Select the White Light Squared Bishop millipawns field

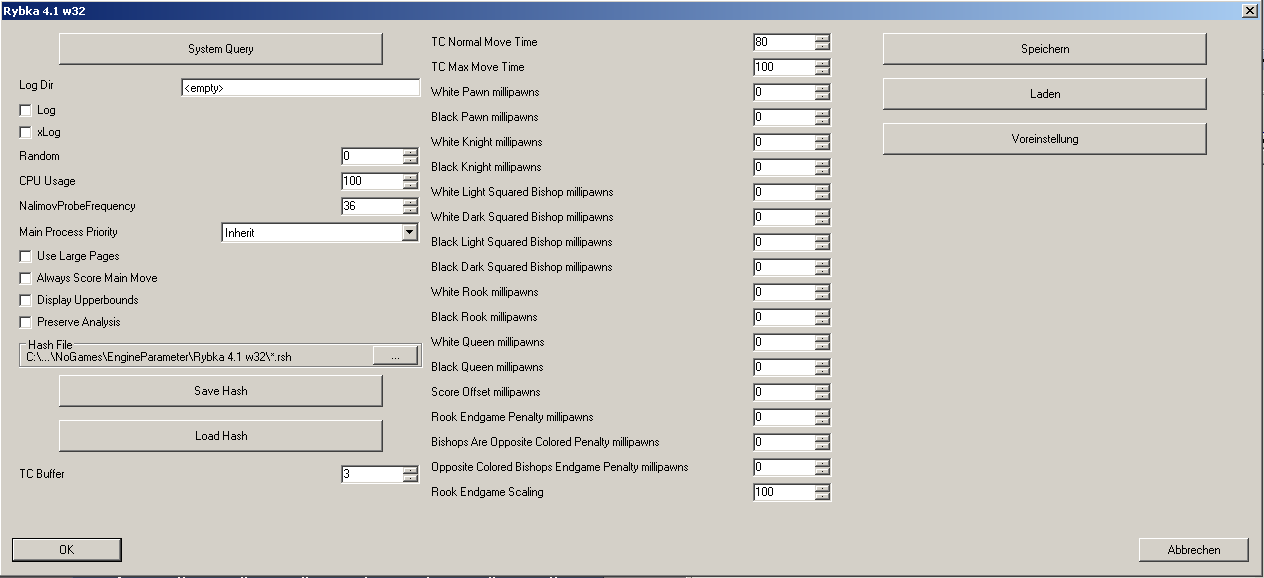tap(784, 192)
